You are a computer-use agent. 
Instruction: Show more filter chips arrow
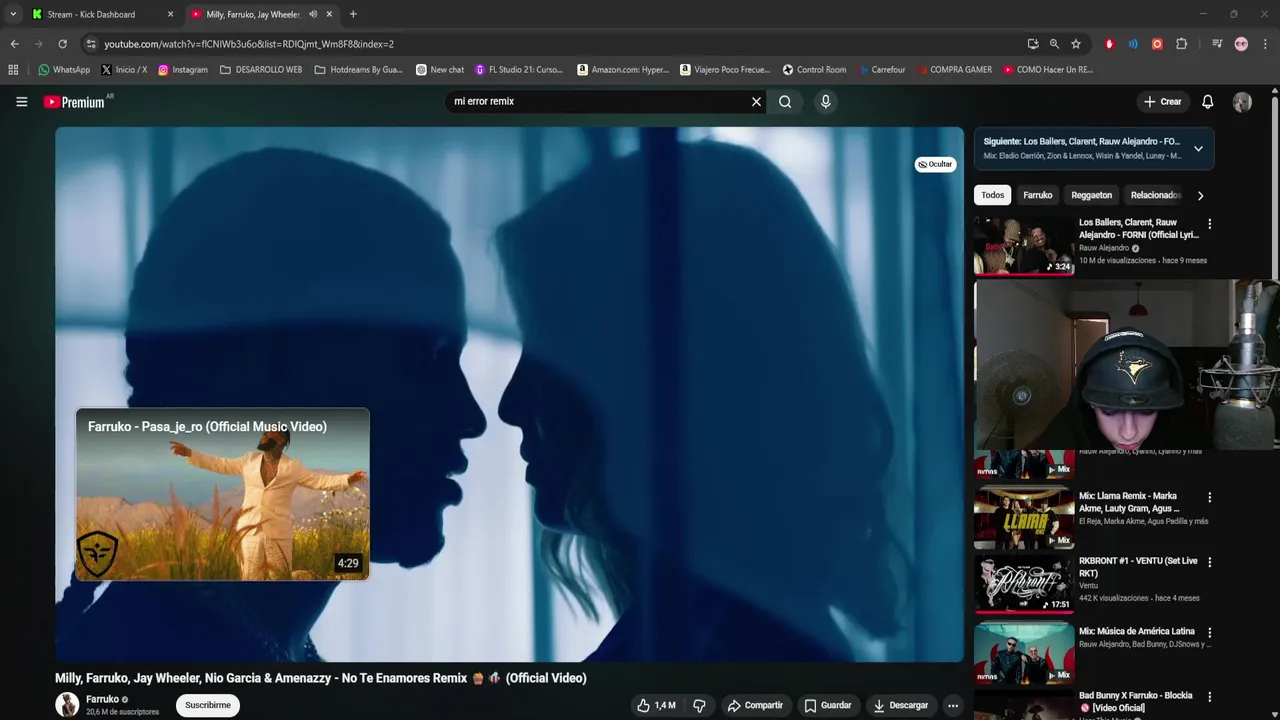1200,195
